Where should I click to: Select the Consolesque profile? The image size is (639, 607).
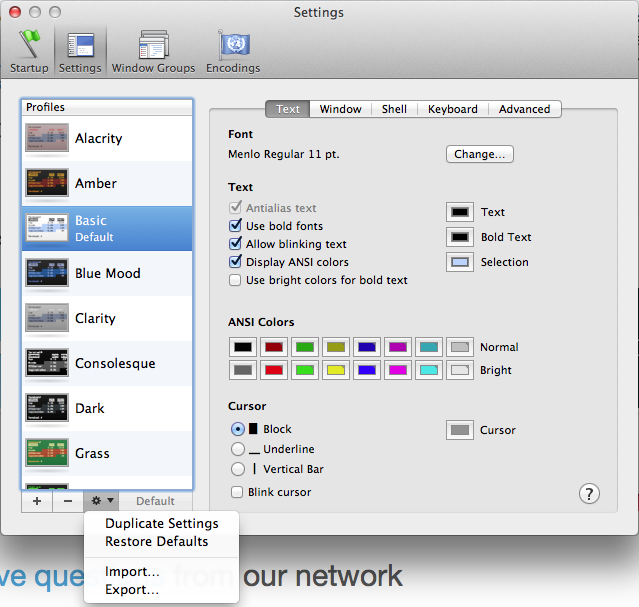(107, 363)
